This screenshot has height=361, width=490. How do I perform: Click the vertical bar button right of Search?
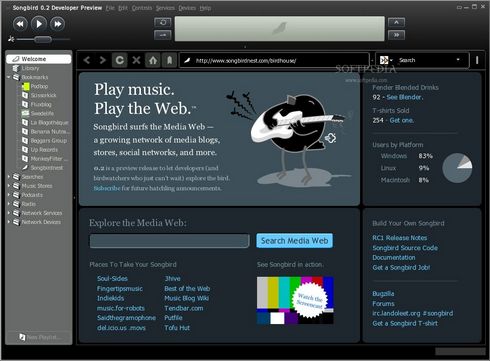(477, 60)
